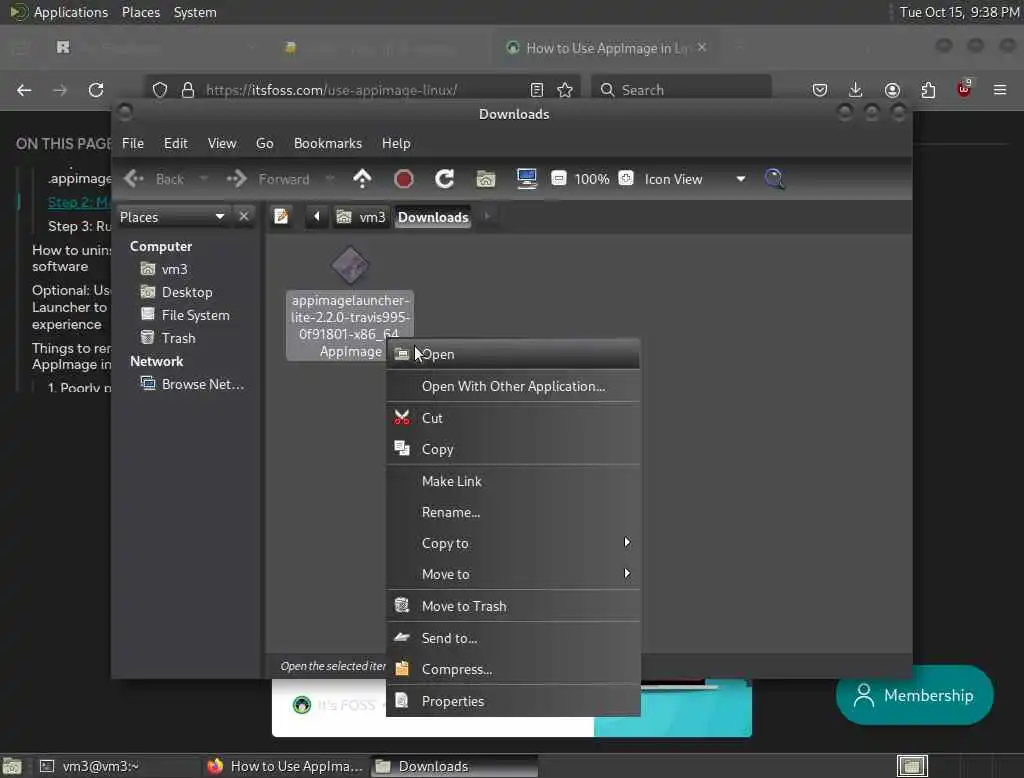Viewport: 1024px width, 778px height.
Task: Open the Applications panel menu
Action: (71, 12)
